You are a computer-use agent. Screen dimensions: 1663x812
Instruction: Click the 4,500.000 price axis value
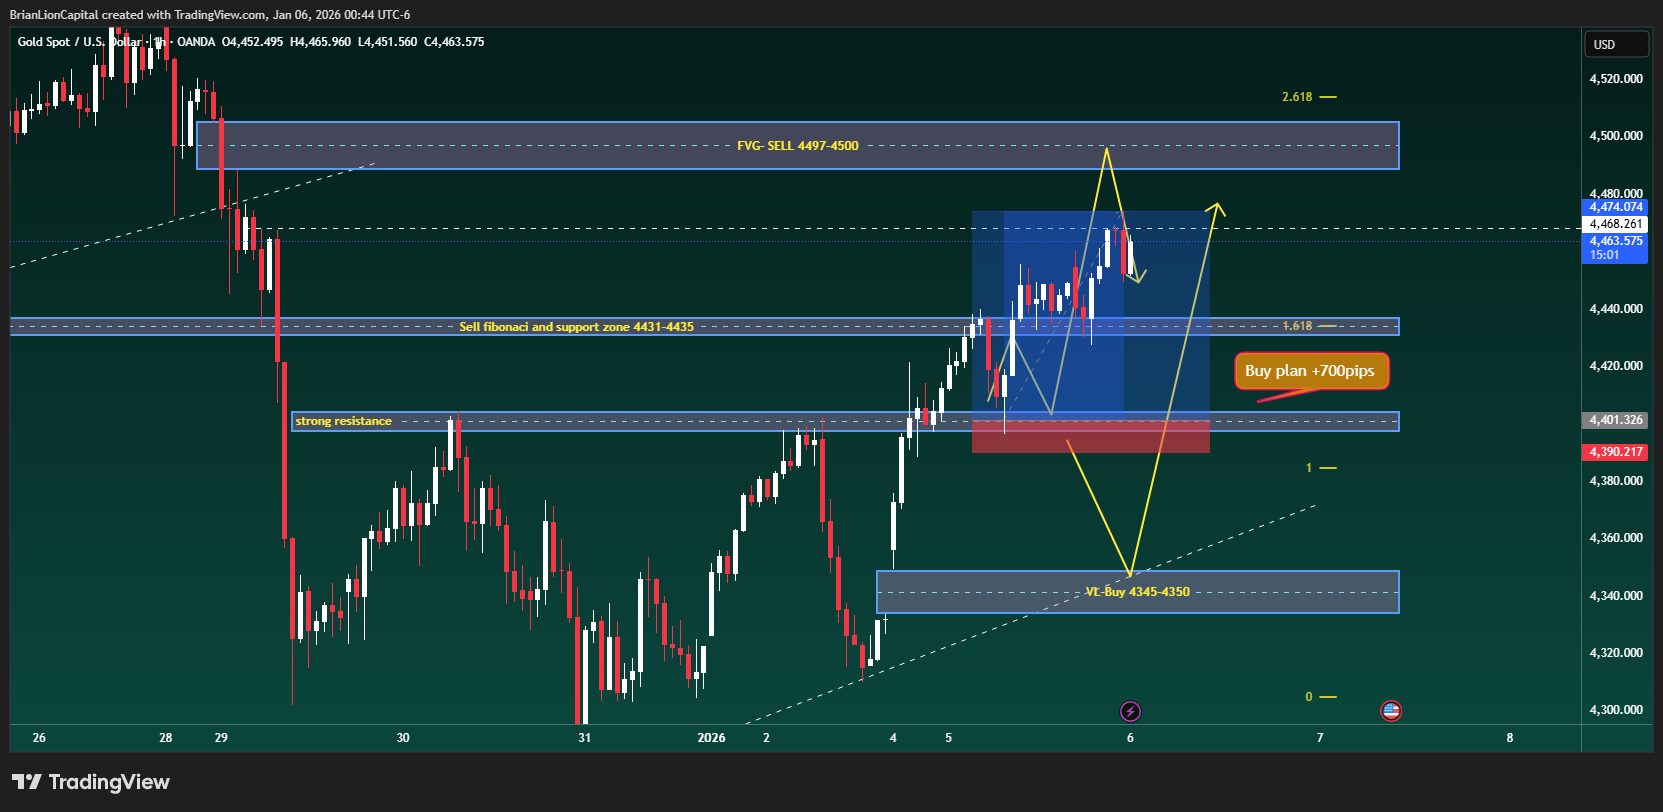pos(1616,136)
